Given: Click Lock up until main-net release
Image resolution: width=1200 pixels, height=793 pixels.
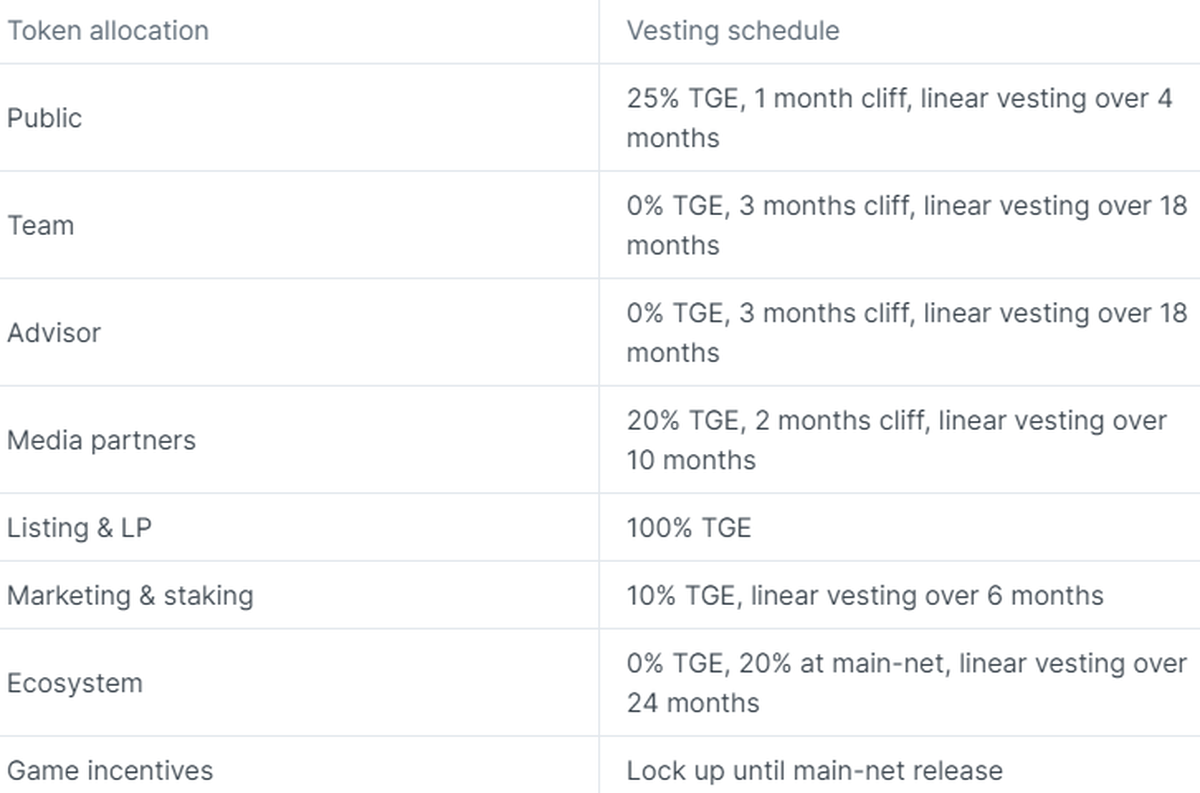Looking at the screenshot, I should pos(814,770).
